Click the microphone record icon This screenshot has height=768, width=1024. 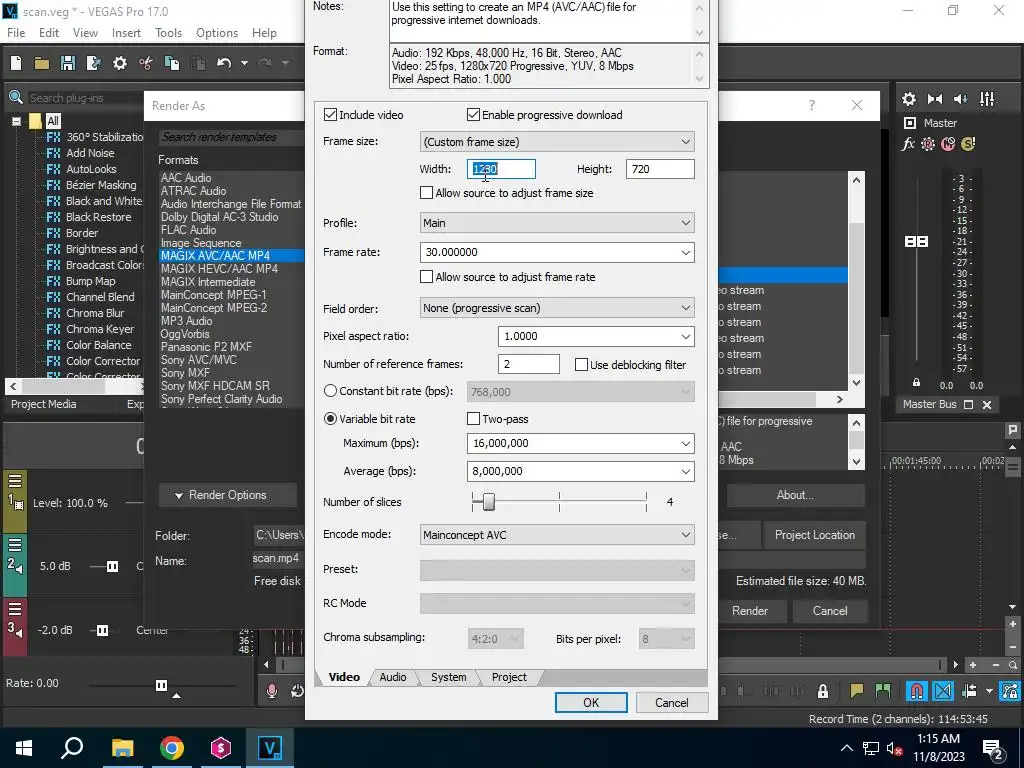click(x=272, y=691)
